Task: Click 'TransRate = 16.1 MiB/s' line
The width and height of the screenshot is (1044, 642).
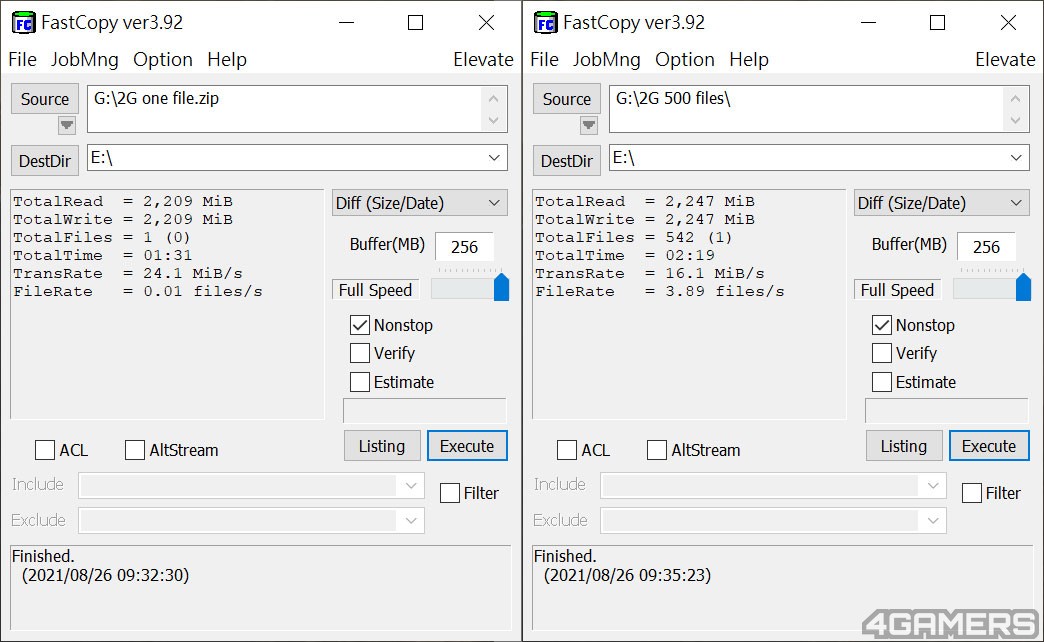Action: [x=650, y=274]
